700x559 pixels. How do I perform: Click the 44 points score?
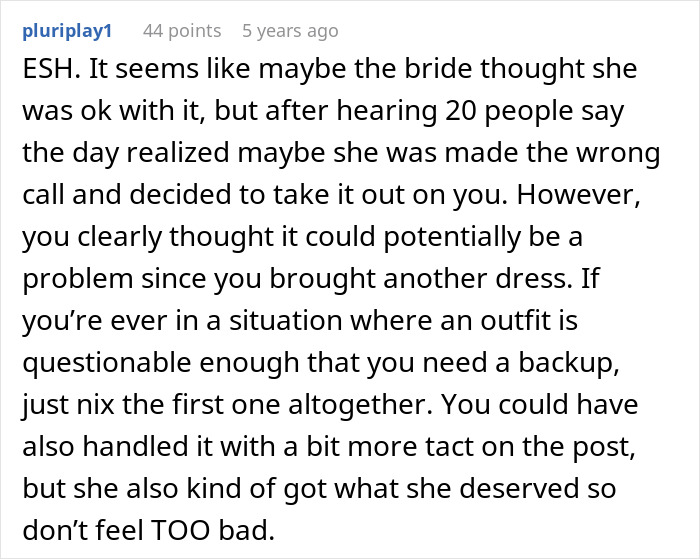(x=181, y=31)
